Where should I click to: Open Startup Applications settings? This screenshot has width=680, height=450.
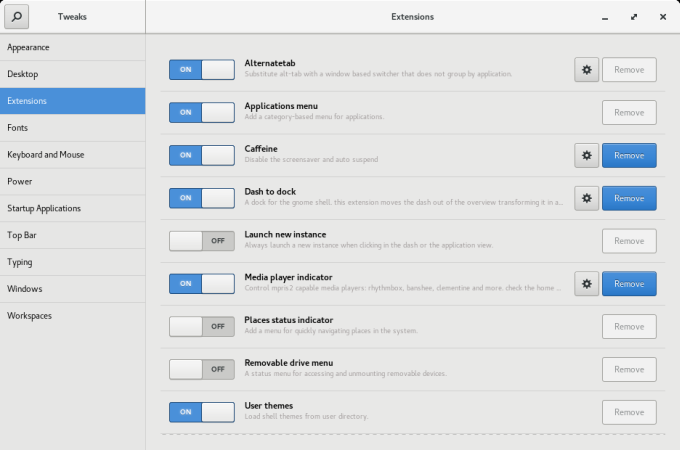[72, 208]
